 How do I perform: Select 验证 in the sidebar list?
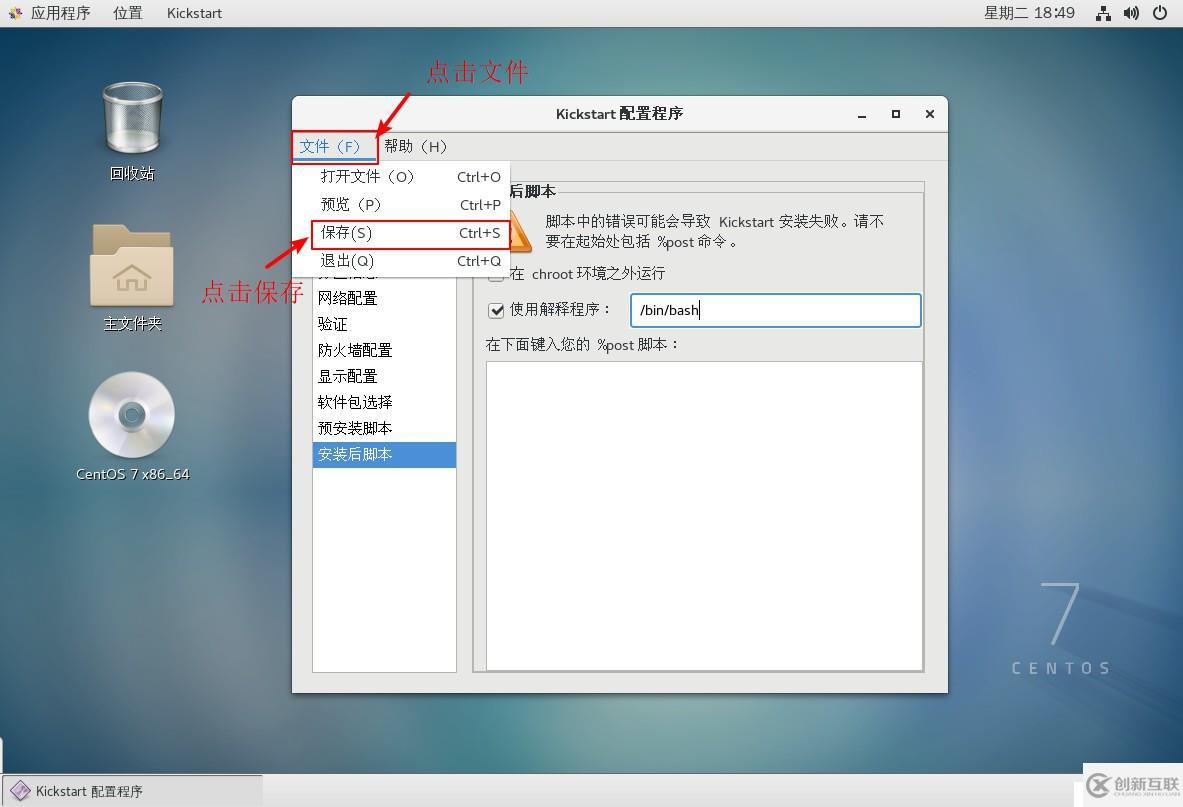pyautogui.click(x=384, y=324)
